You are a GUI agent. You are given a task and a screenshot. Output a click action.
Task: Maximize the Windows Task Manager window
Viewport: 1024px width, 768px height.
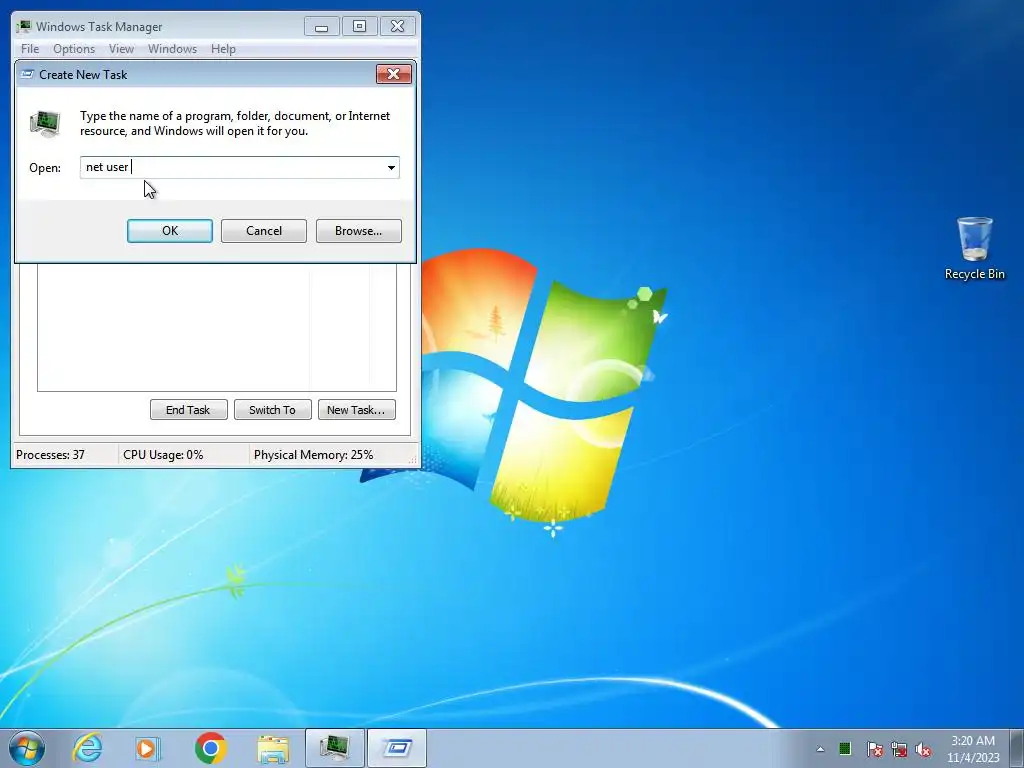(x=359, y=26)
